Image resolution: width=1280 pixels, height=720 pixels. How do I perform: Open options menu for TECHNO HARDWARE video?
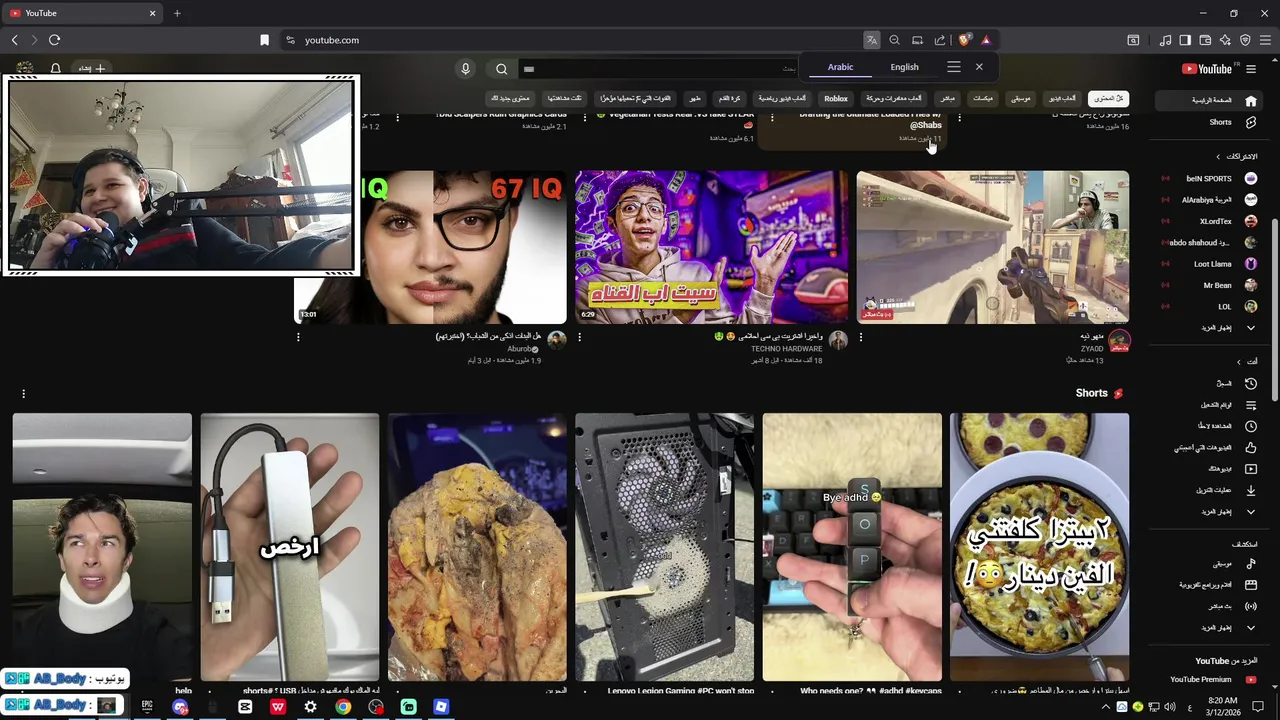click(579, 337)
